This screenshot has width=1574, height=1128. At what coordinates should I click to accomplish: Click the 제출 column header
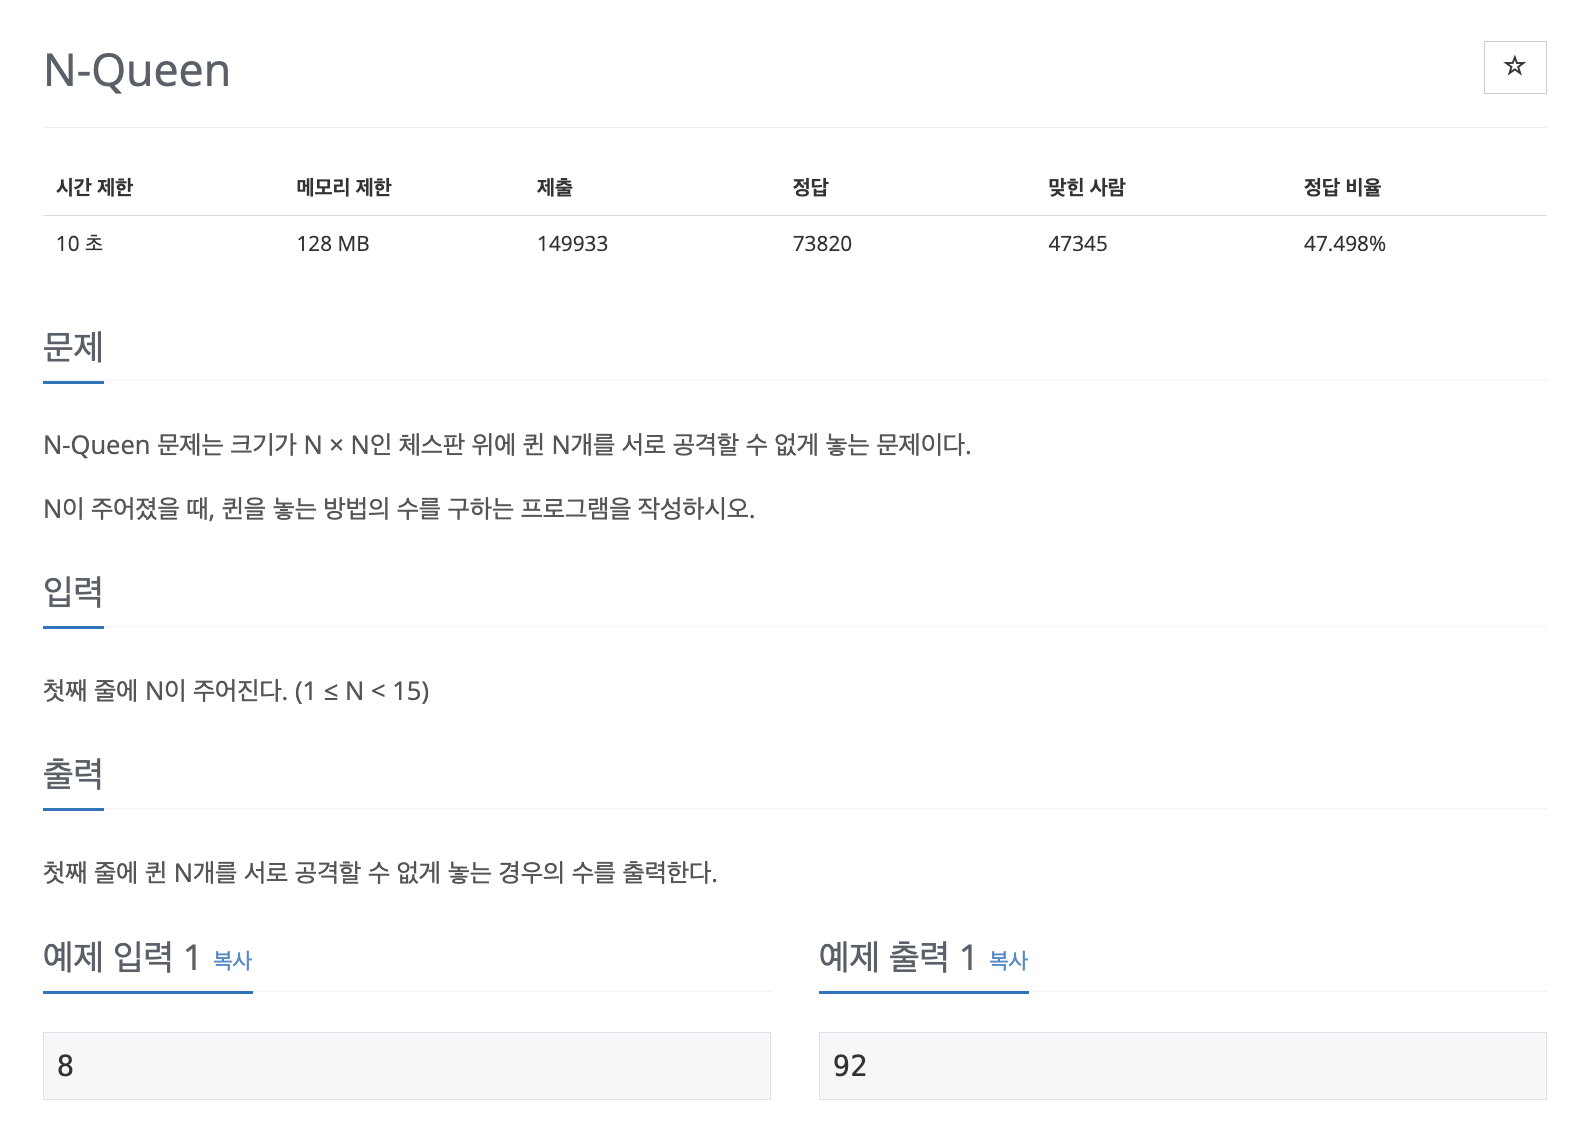(555, 187)
